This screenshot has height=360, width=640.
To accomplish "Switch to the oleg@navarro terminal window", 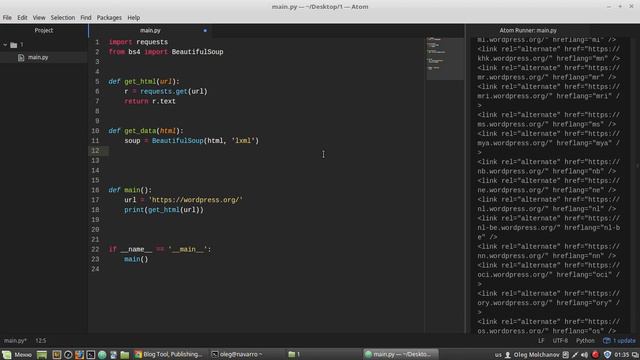I will 237,354.
